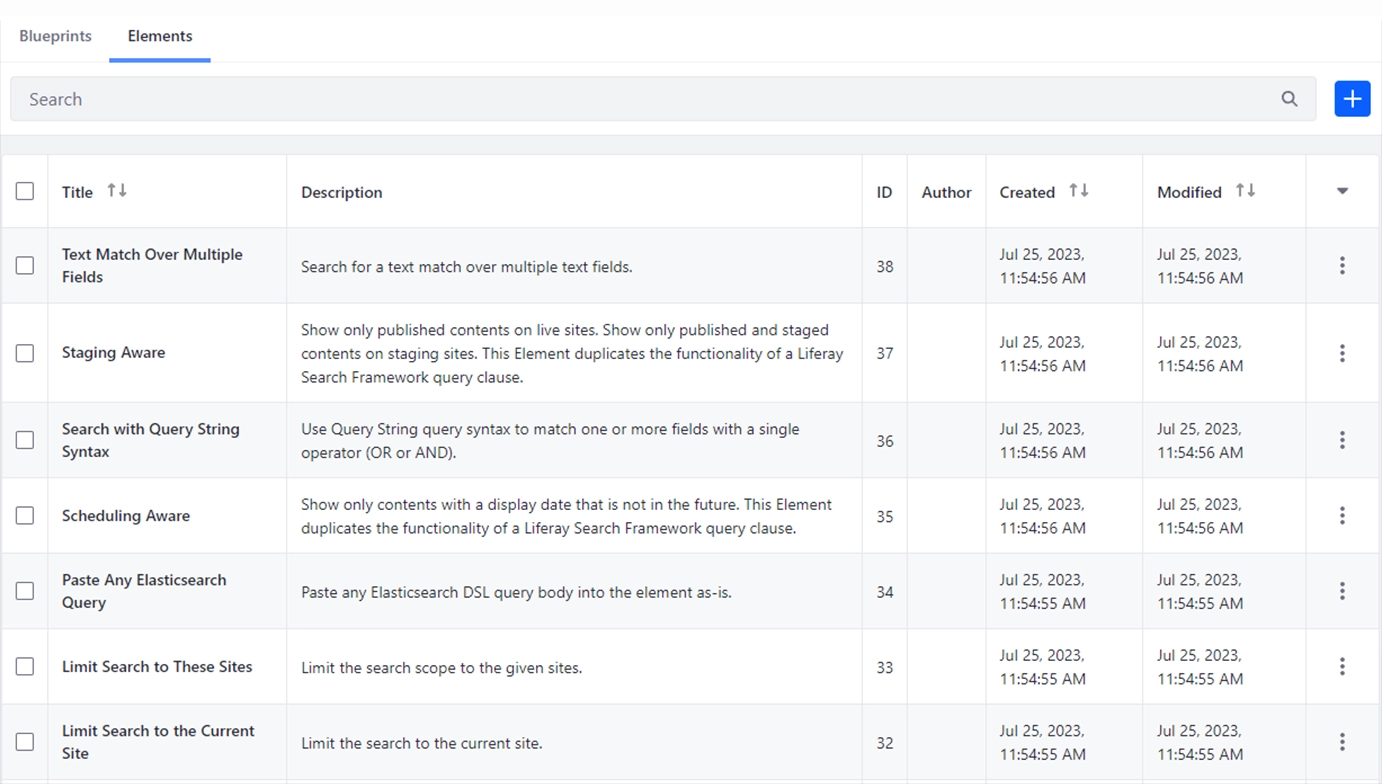Sort by Created date arrows icon
Screen dimensions: 1382x784
tap(1079, 190)
